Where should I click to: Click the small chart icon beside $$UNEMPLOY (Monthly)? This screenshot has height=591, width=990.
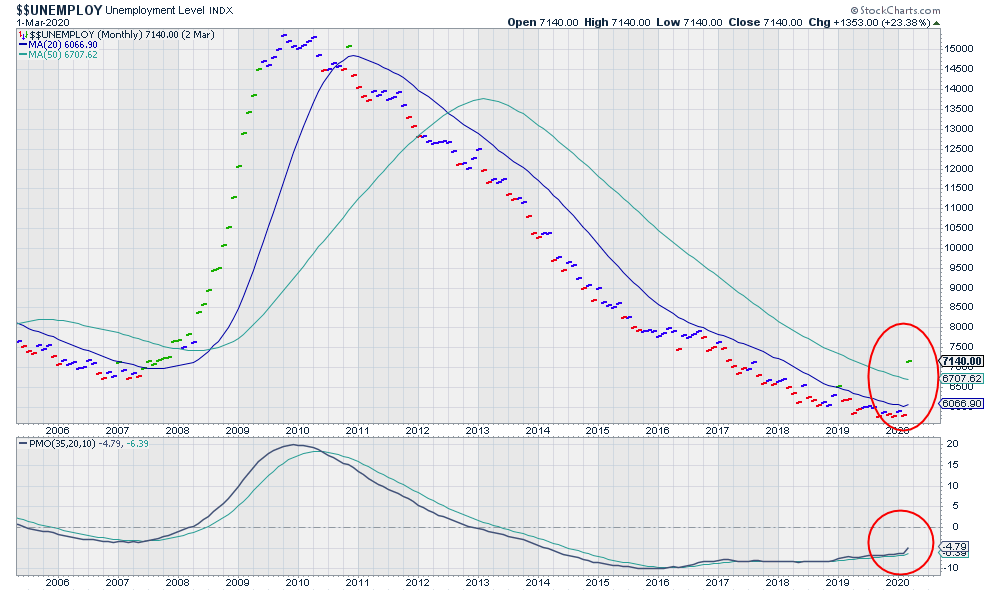[x=22, y=34]
